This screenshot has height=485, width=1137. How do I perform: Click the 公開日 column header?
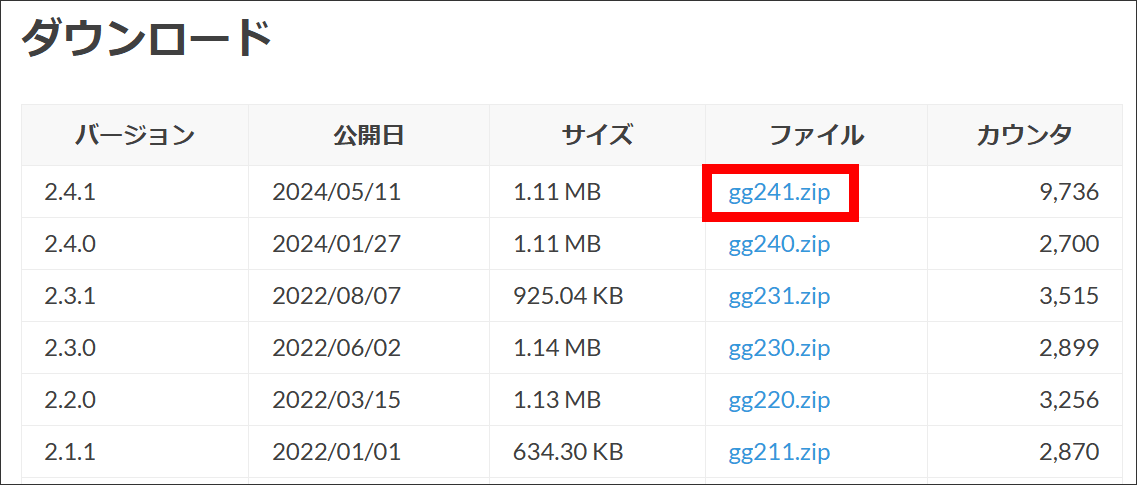[x=368, y=135]
